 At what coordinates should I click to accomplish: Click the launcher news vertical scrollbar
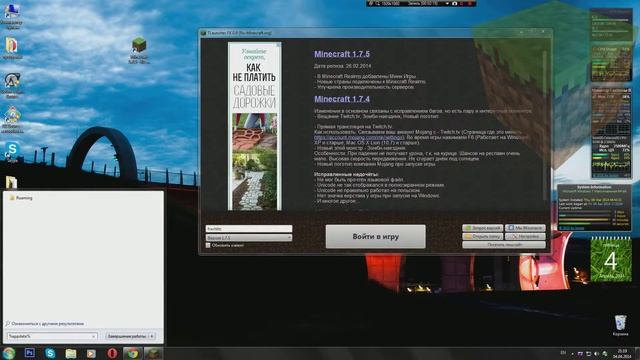[544, 126]
